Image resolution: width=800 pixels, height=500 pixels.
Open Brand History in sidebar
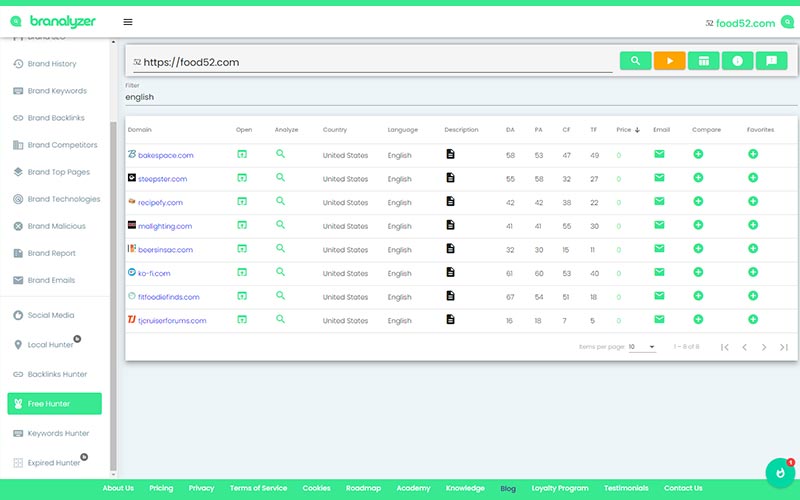(x=52, y=64)
